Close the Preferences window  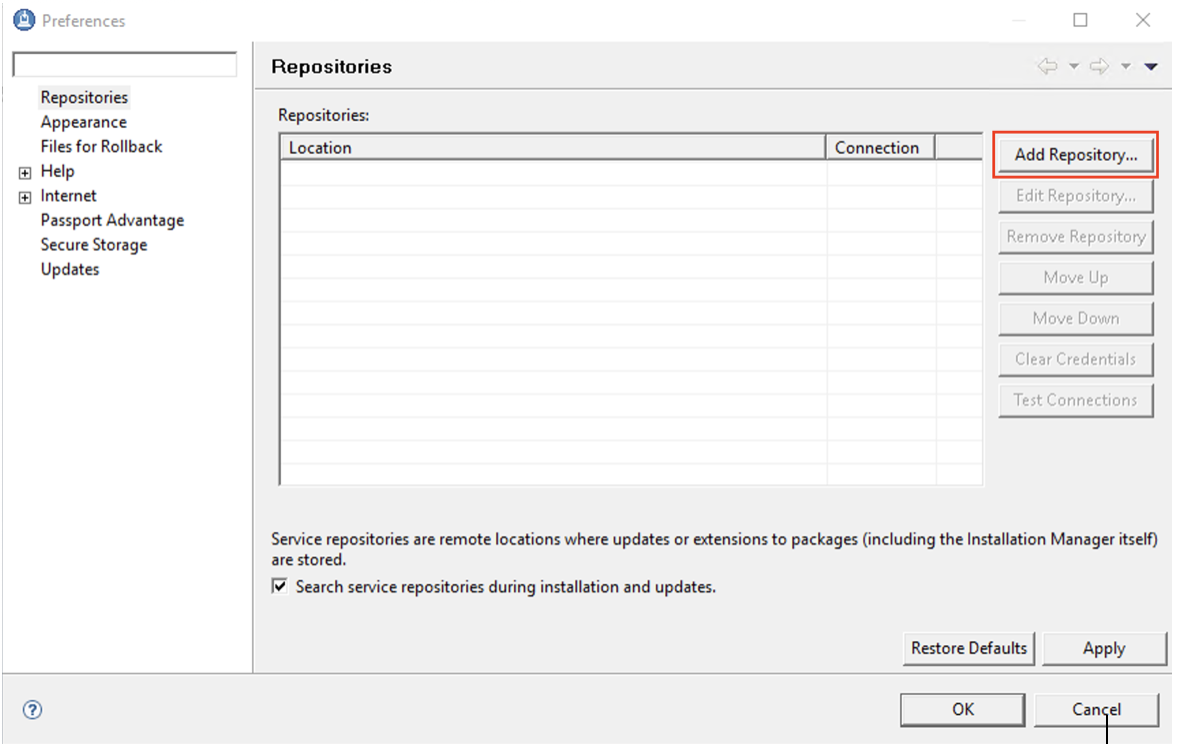[x=1143, y=20]
